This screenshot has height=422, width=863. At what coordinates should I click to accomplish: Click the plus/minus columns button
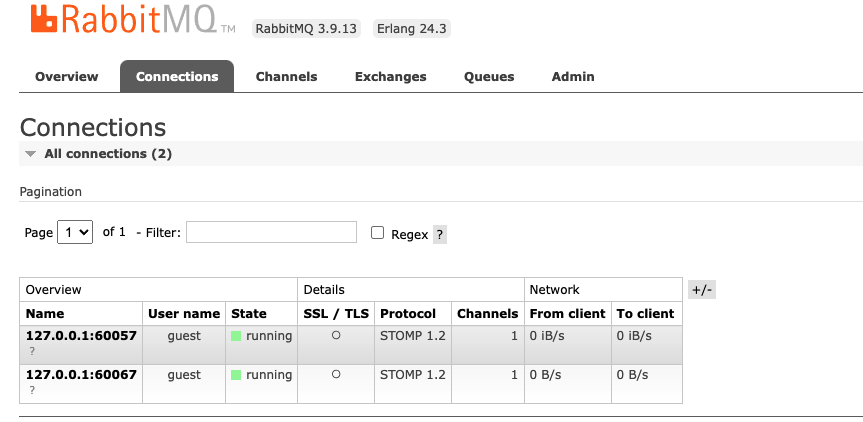(702, 290)
